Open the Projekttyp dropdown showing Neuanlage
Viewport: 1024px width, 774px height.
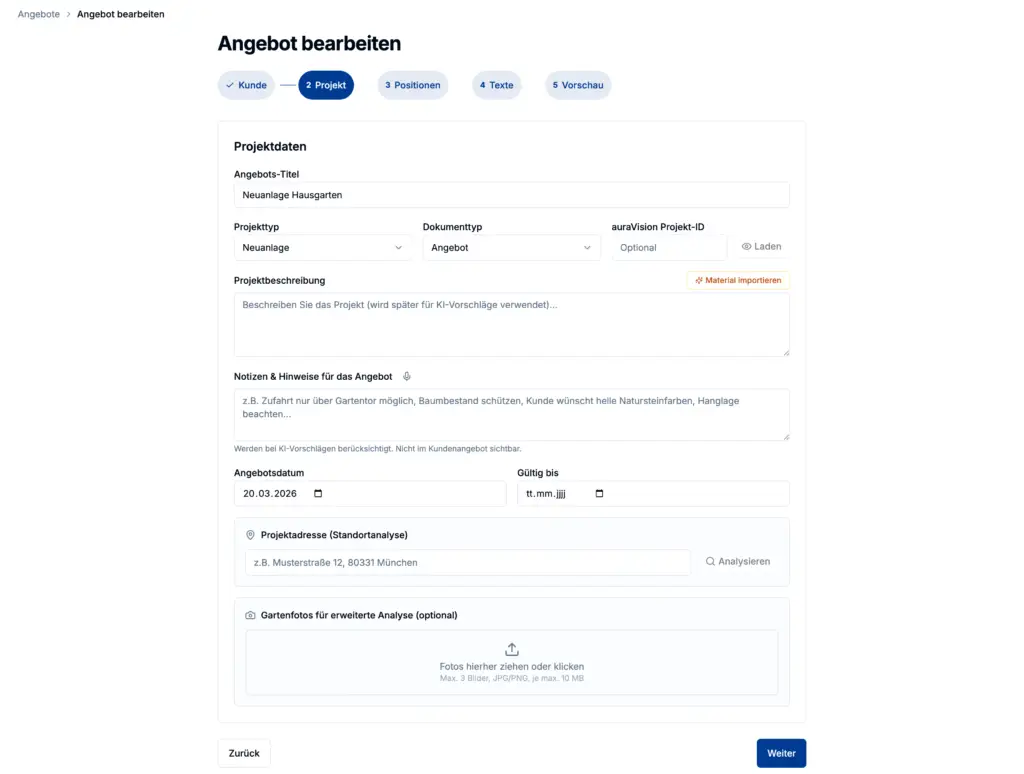322,248
